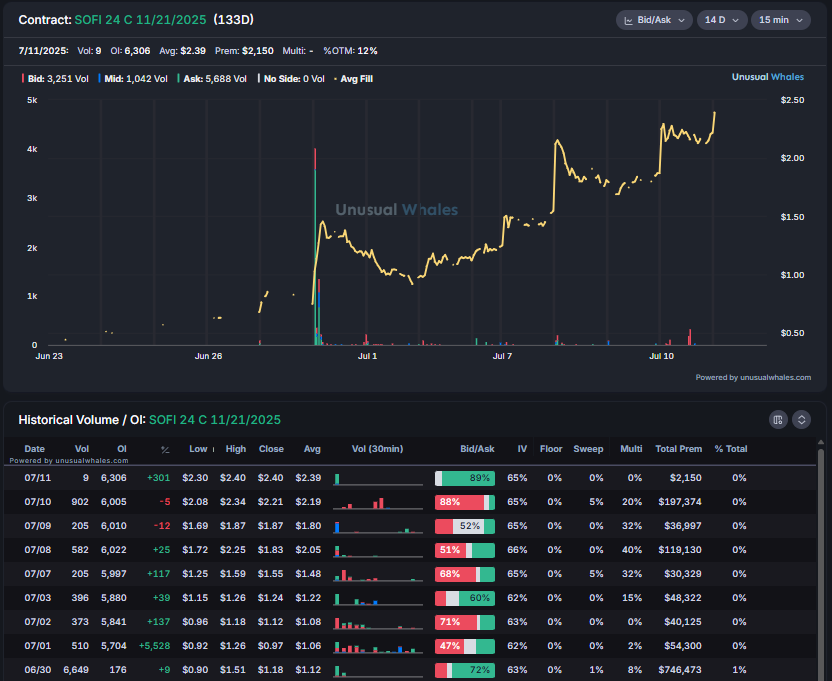This screenshot has width=832, height=681.
Task: Click the 52% bid/ask bar for 07/09
Action: click(x=465, y=526)
